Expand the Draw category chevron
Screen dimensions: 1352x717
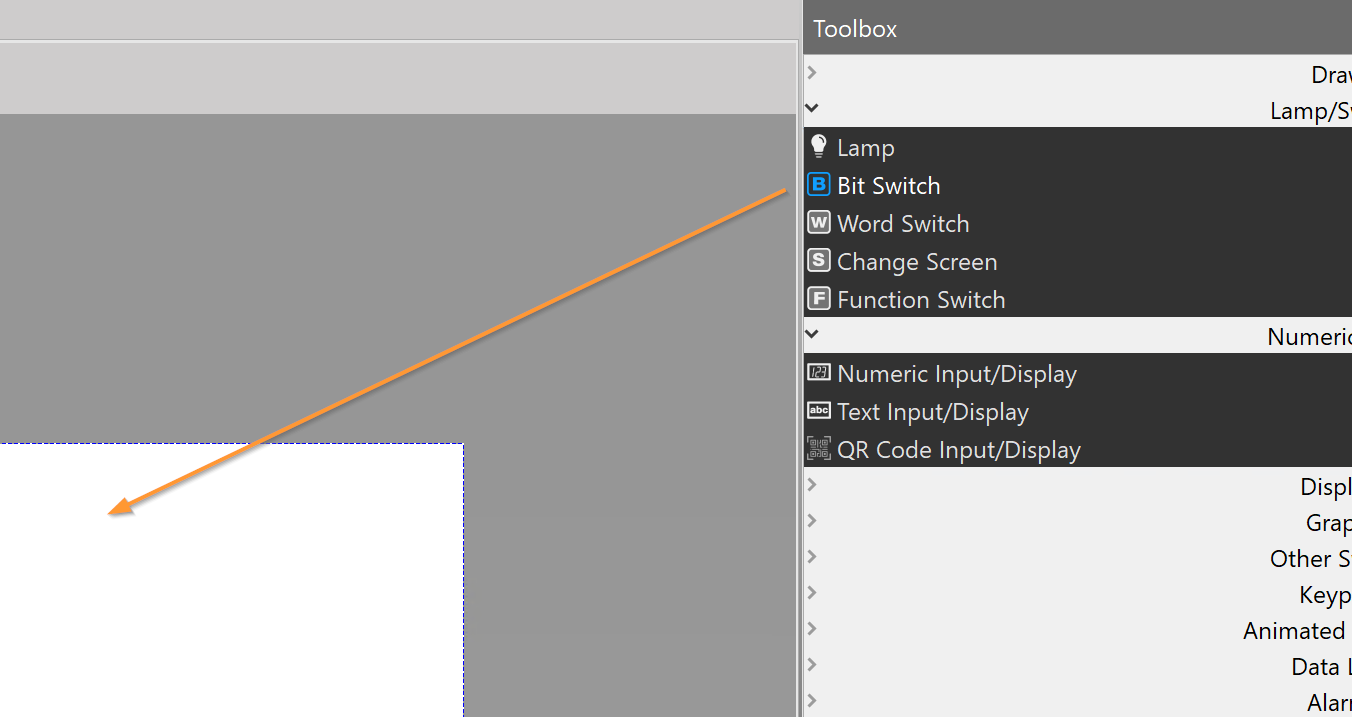(812, 72)
